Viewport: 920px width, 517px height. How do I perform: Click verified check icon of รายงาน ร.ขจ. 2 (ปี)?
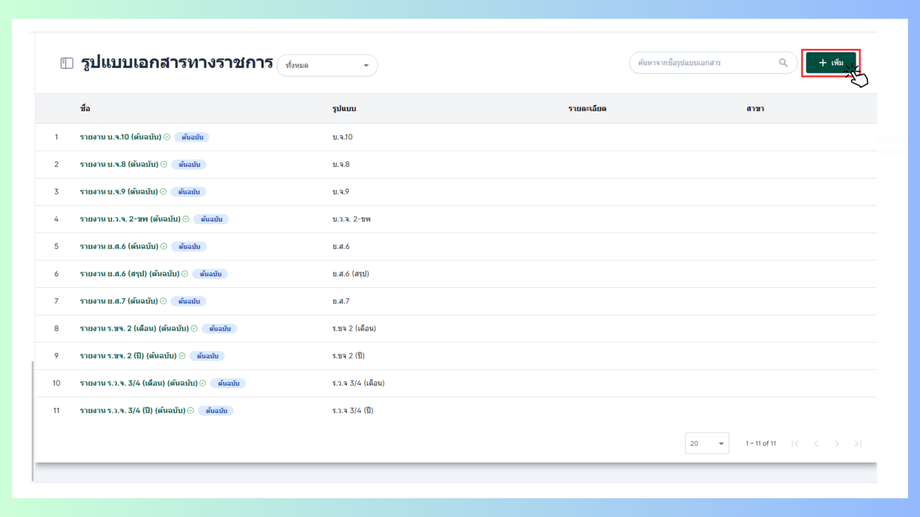click(x=182, y=356)
